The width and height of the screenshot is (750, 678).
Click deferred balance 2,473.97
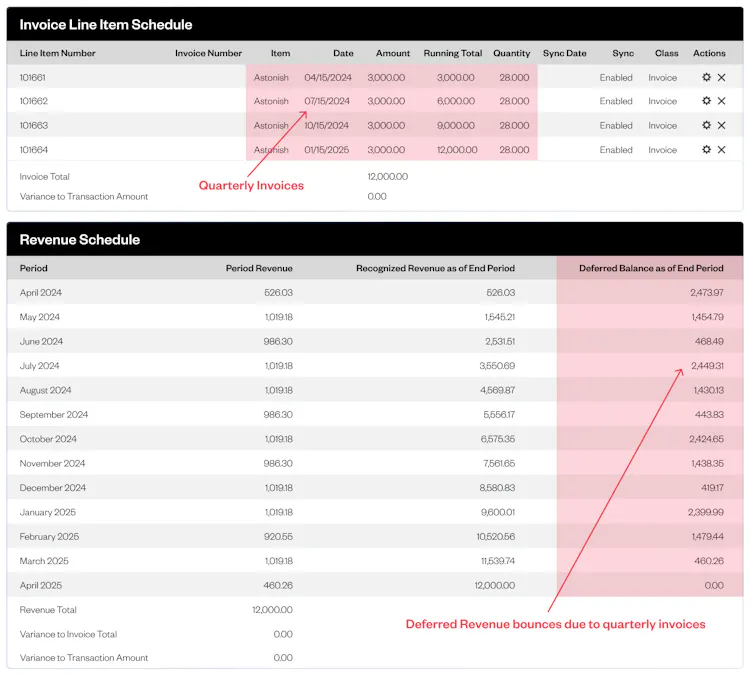pos(706,292)
